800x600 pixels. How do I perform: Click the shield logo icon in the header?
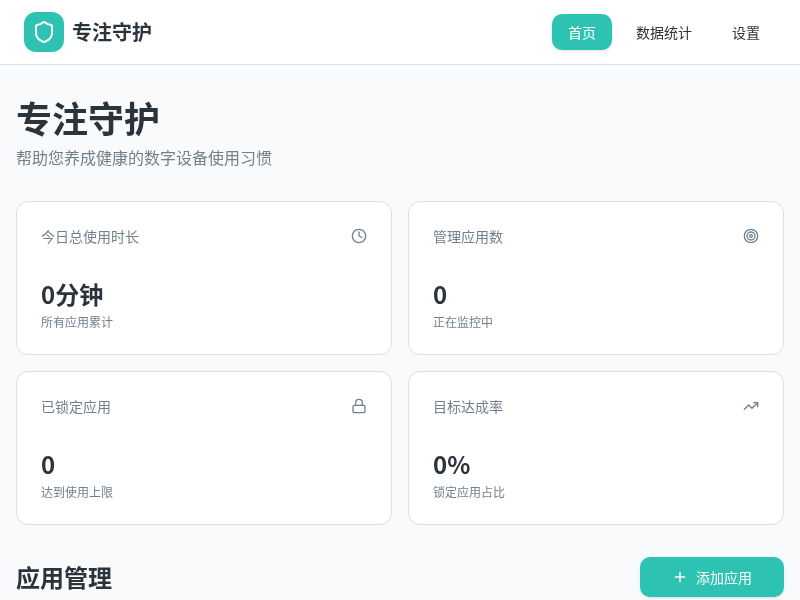pos(43,31)
